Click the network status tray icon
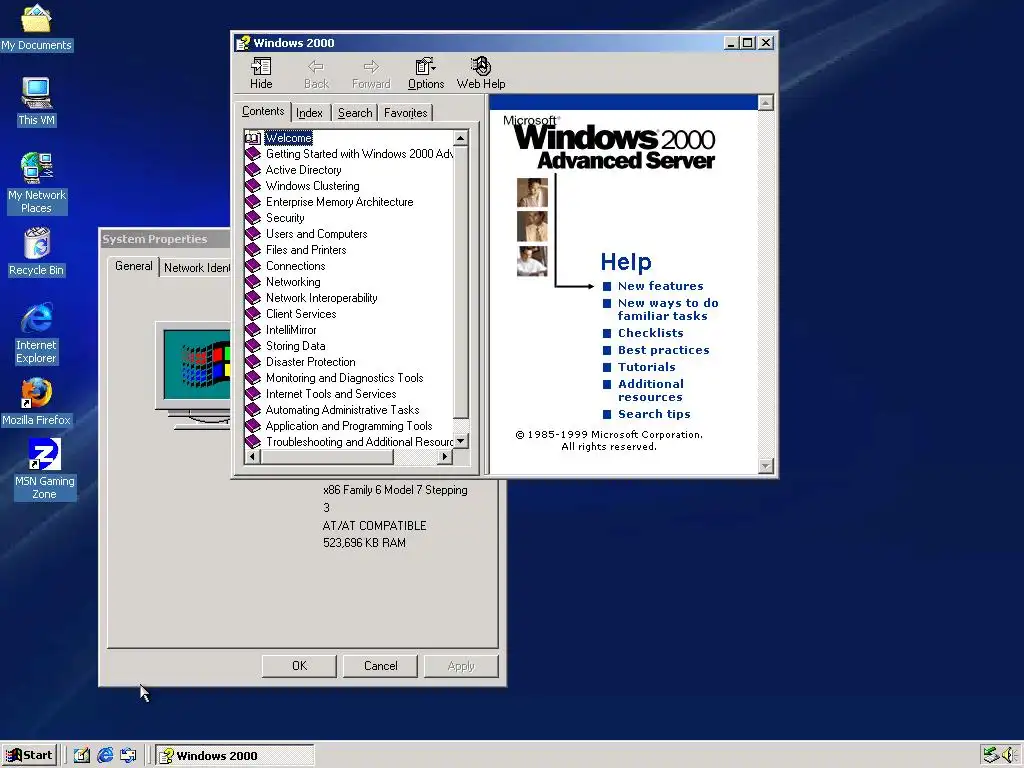Screen dimensions: 1024x768 point(991,755)
